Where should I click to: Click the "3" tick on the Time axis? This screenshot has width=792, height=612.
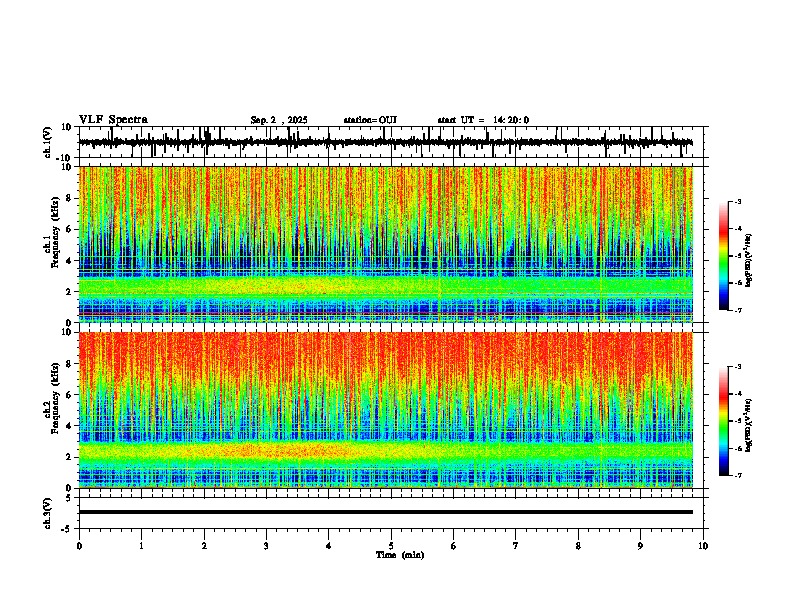tap(266, 546)
